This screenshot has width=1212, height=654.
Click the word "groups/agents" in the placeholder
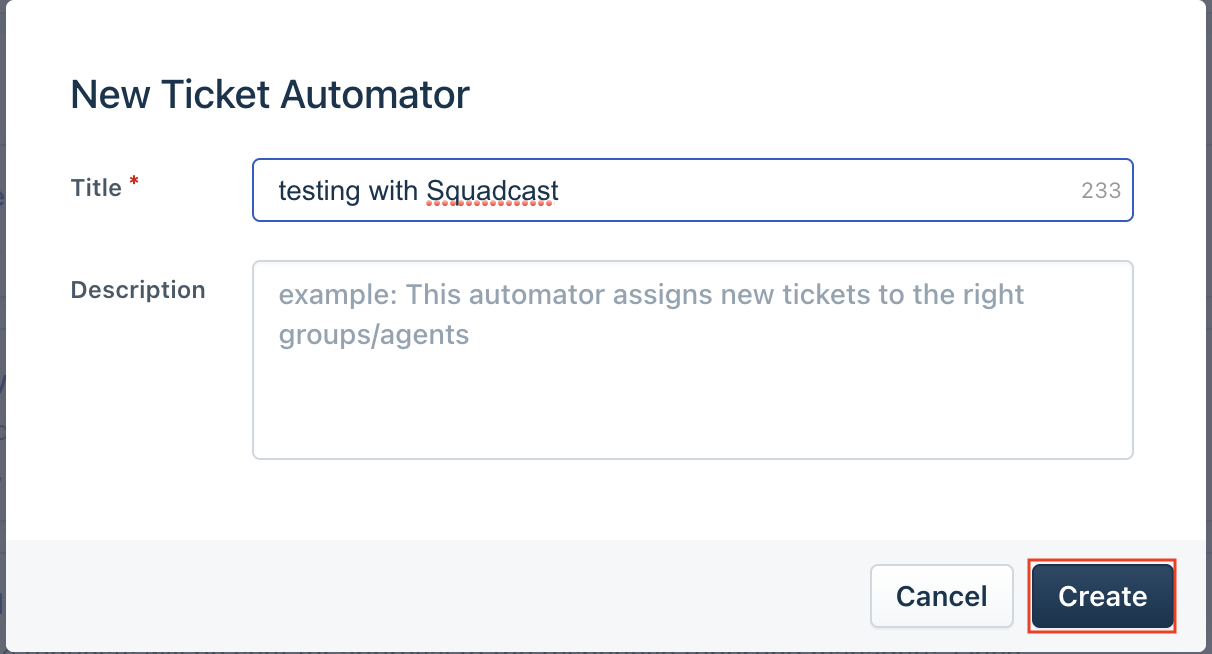pos(374,334)
